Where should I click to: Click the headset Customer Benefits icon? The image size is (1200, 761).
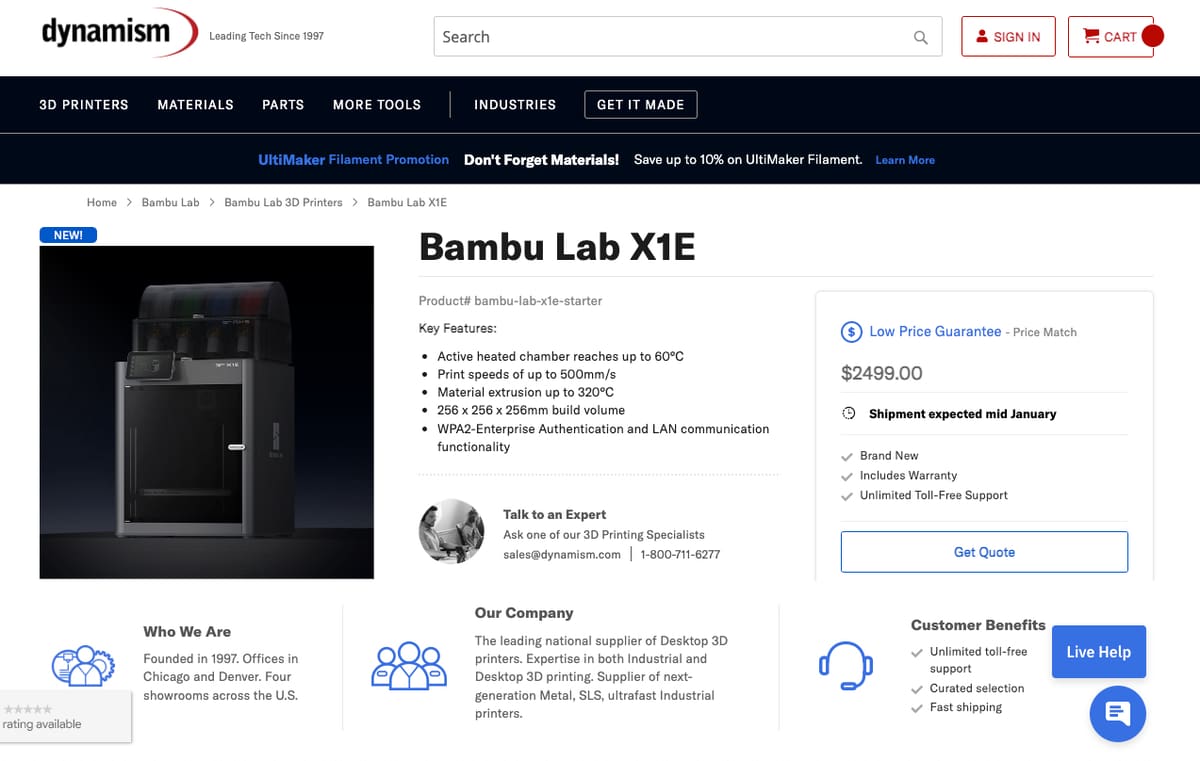[x=846, y=665]
